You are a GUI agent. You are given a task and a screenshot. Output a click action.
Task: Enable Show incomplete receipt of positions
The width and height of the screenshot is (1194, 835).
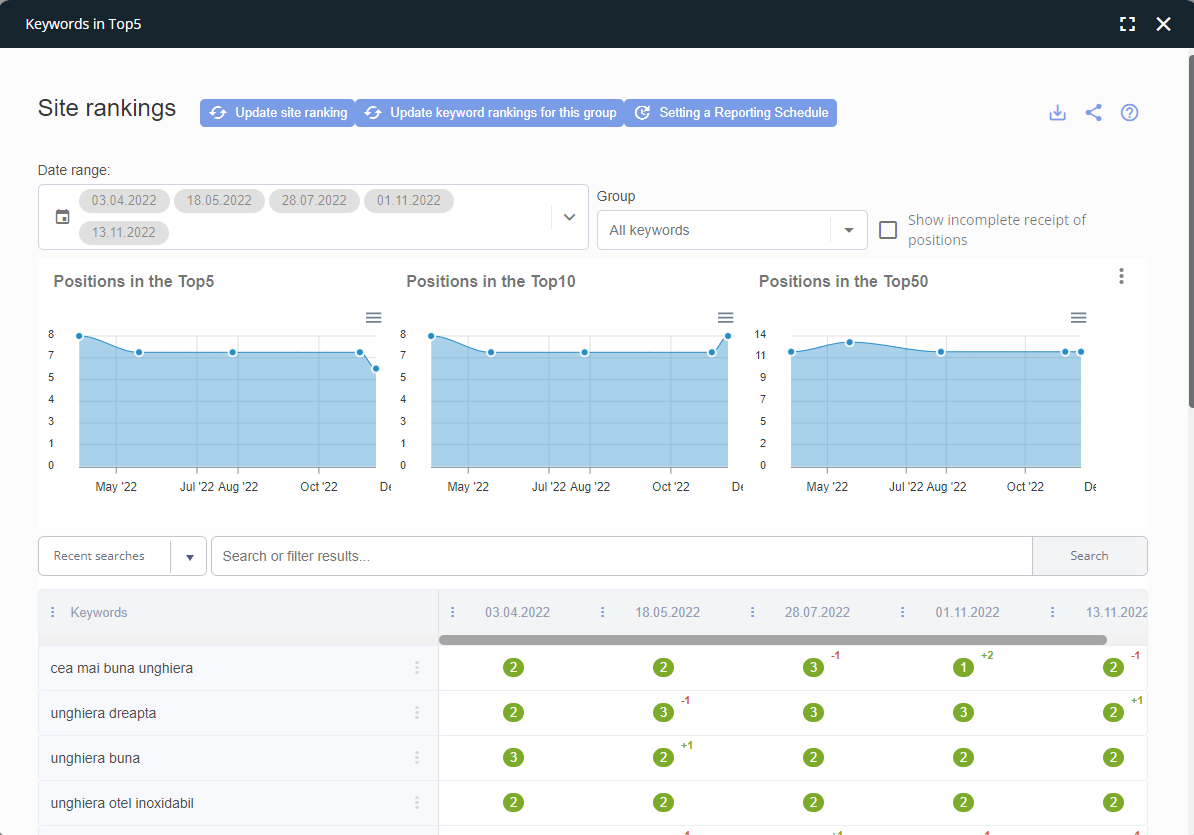click(887, 230)
